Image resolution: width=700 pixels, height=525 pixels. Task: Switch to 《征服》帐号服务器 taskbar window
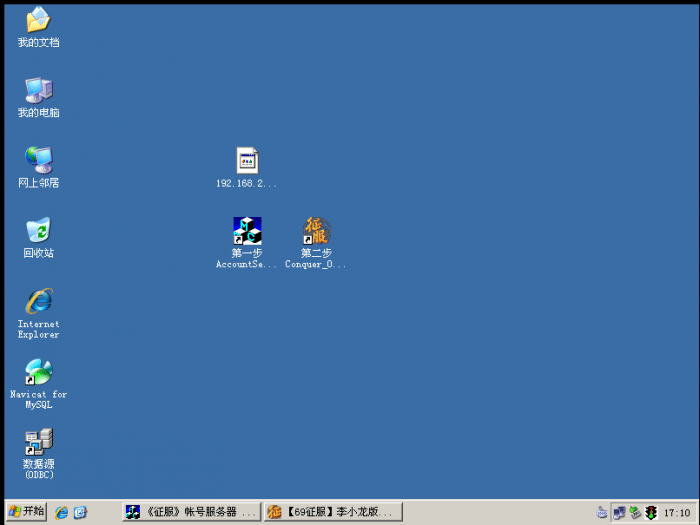[x=190, y=512]
